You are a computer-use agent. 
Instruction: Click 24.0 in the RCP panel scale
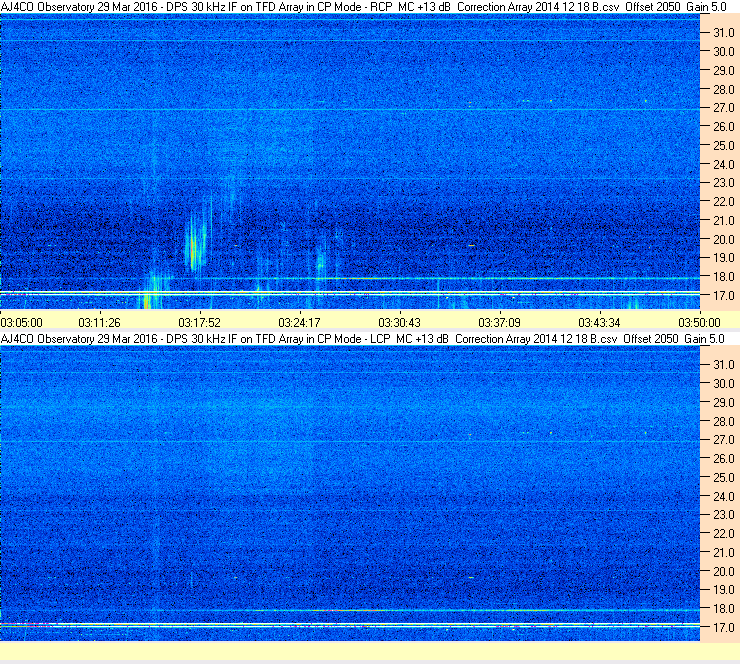tap(724, 165)
